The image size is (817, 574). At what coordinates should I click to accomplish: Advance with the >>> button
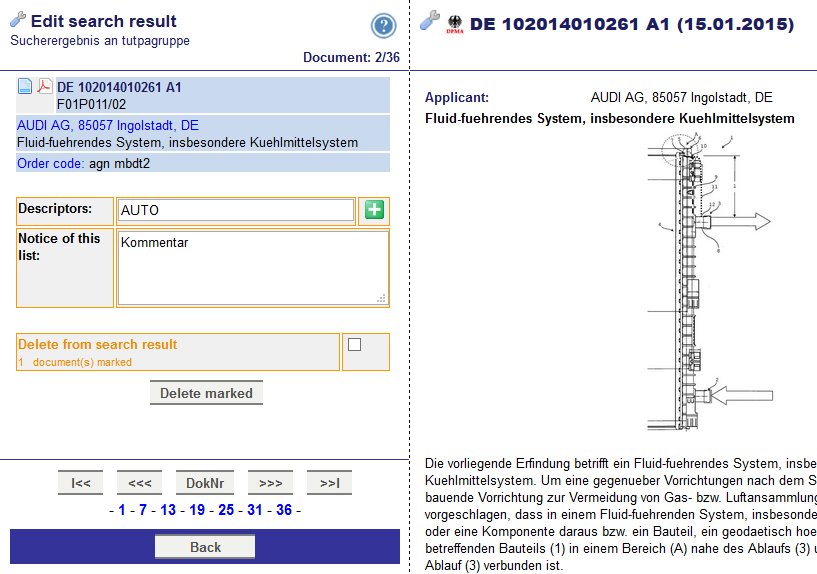point(270,483)
